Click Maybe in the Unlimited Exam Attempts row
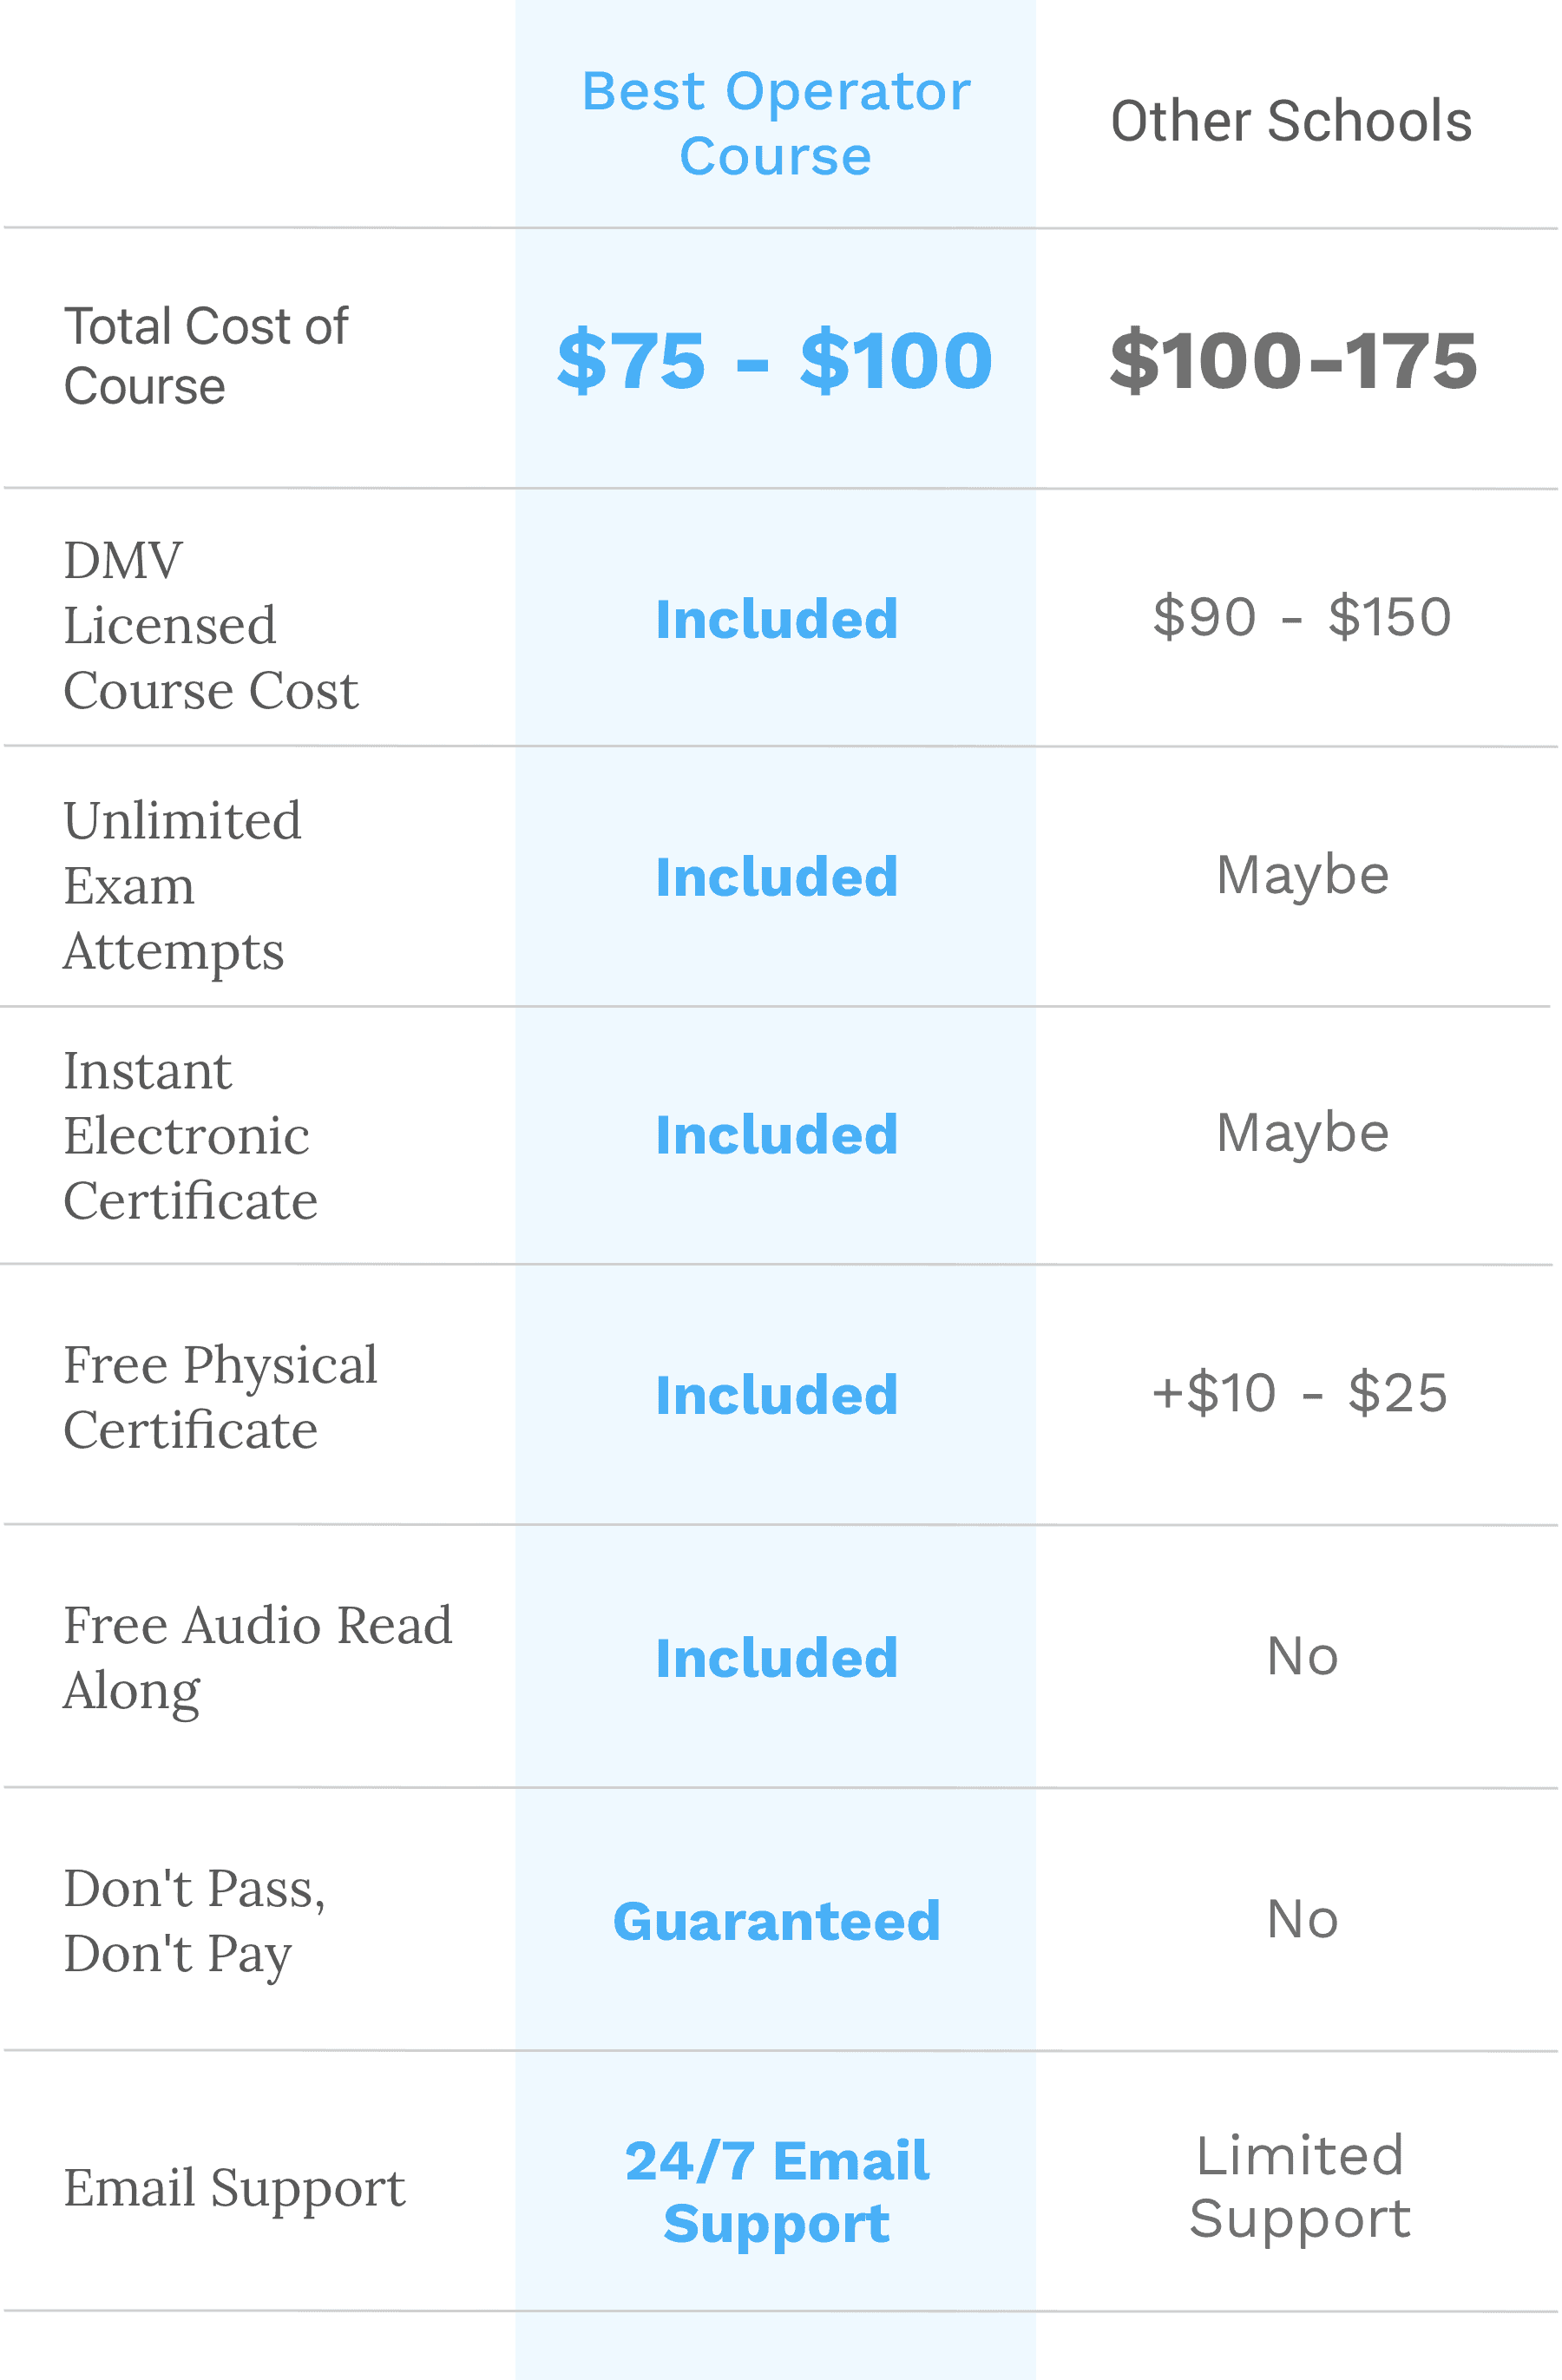This screenshot has height=2380, width=1562. (x=1302, y=875)
